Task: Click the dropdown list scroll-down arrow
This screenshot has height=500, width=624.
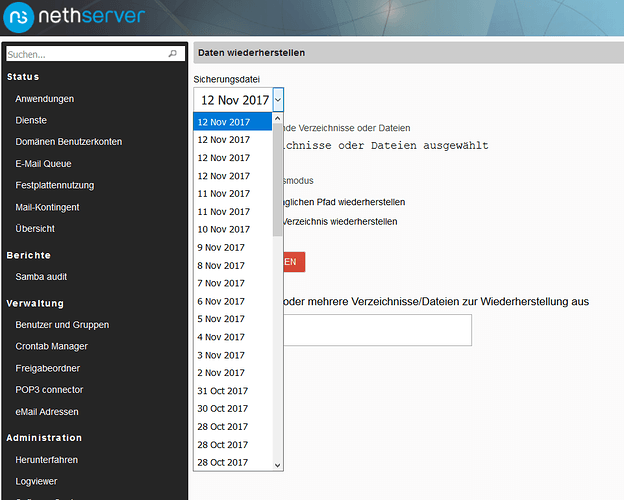Action: coord(278,465)
